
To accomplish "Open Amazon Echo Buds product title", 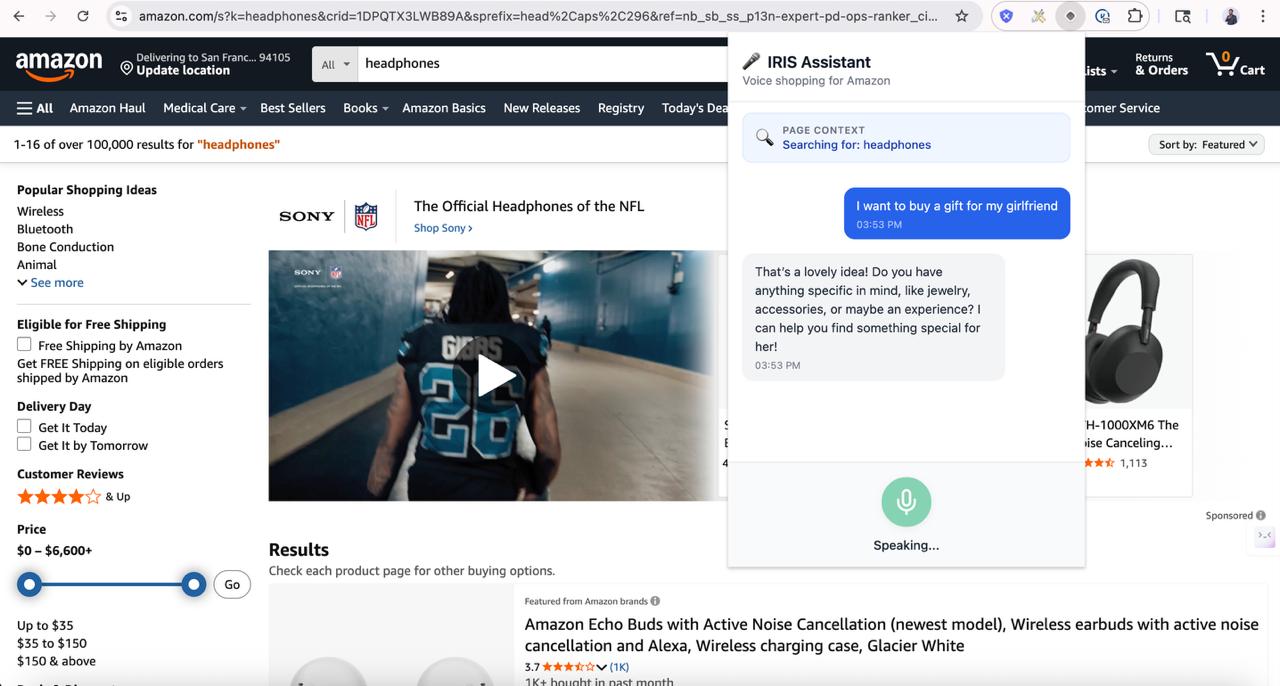I will point(891,635).
